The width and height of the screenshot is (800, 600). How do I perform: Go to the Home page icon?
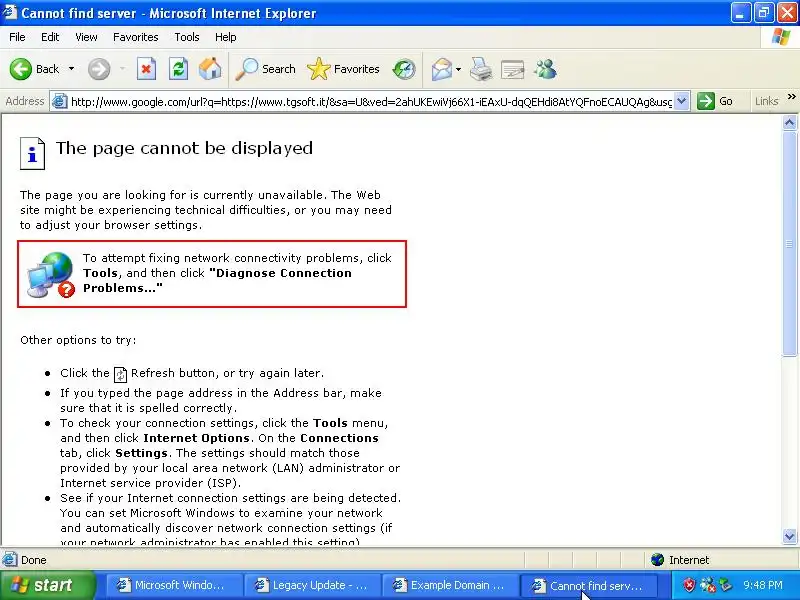click(x=210, y=69)
